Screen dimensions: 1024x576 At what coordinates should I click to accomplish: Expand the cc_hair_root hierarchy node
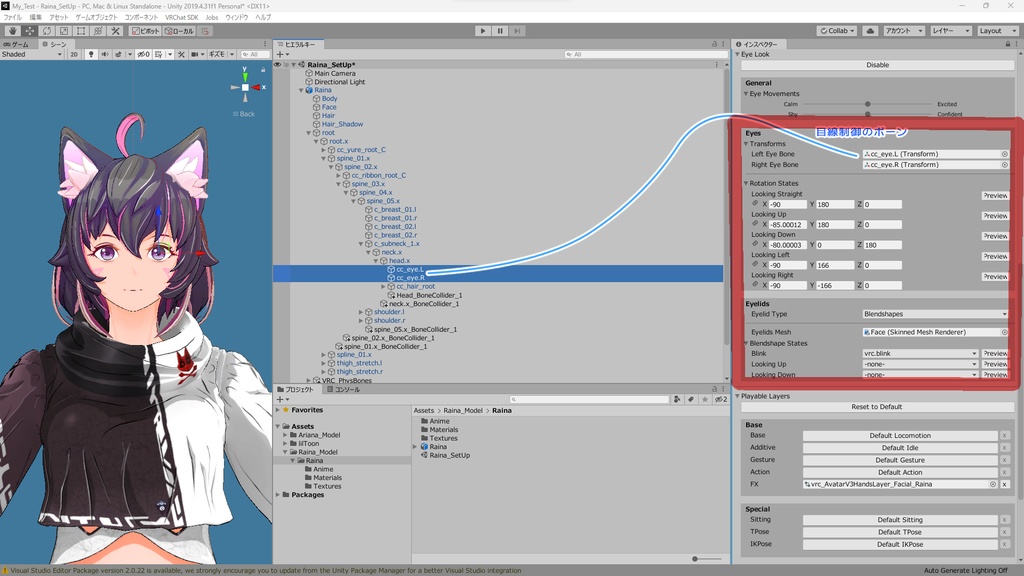(x=383, y=286)
